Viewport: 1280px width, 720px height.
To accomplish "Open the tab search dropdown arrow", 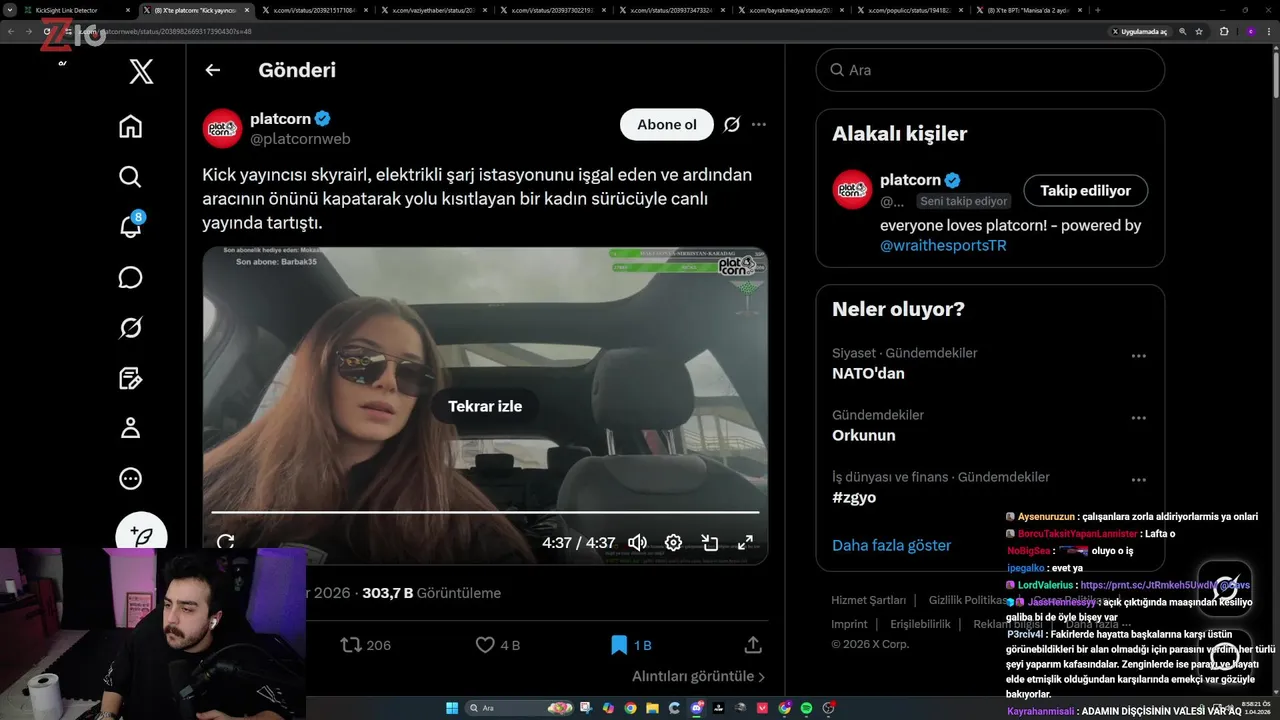I will tap(9, 10).
